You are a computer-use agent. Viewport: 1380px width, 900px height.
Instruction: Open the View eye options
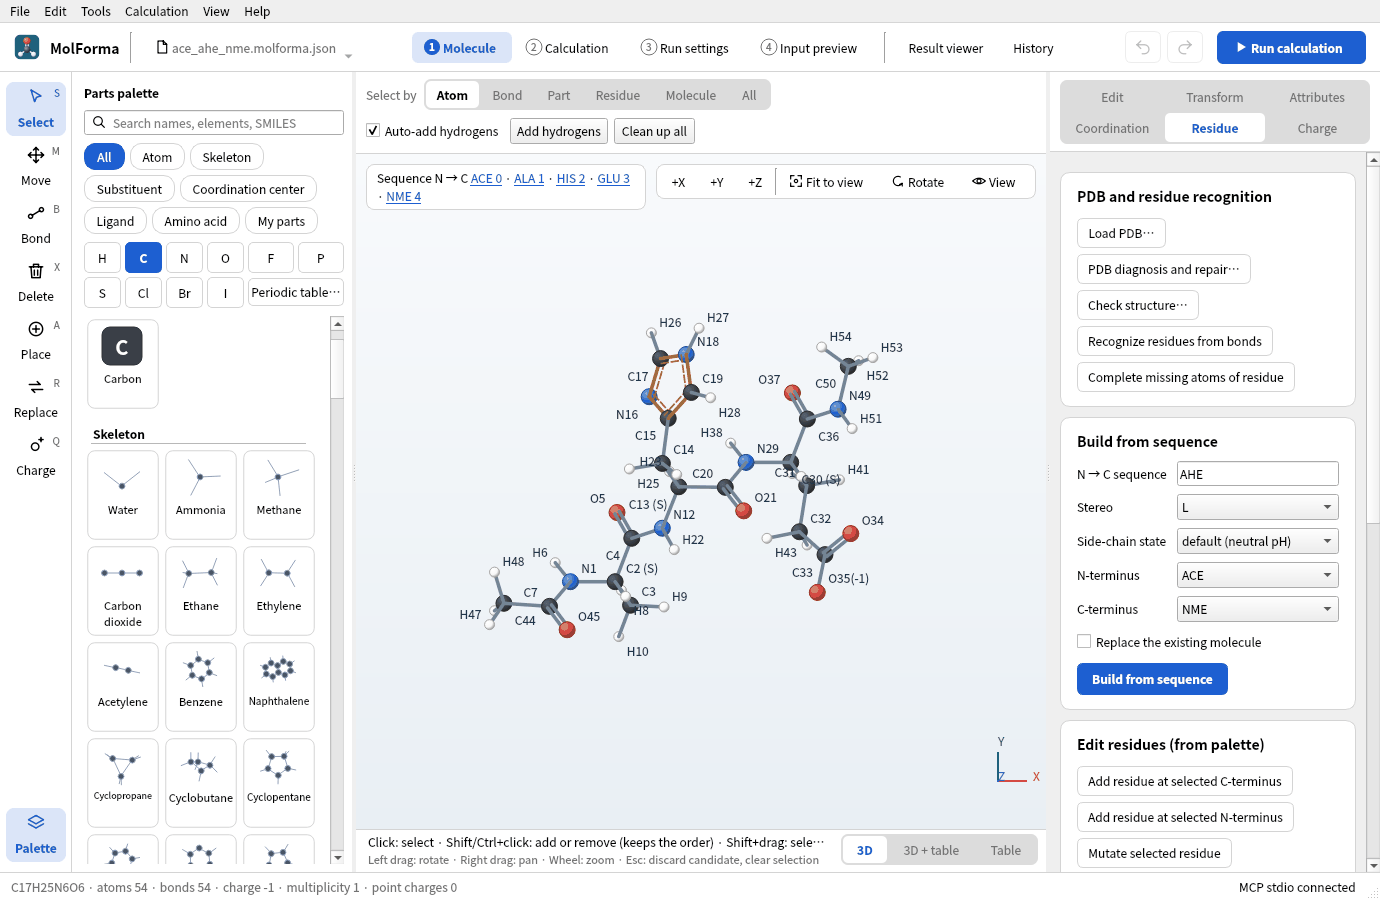(x=993, y=182)
